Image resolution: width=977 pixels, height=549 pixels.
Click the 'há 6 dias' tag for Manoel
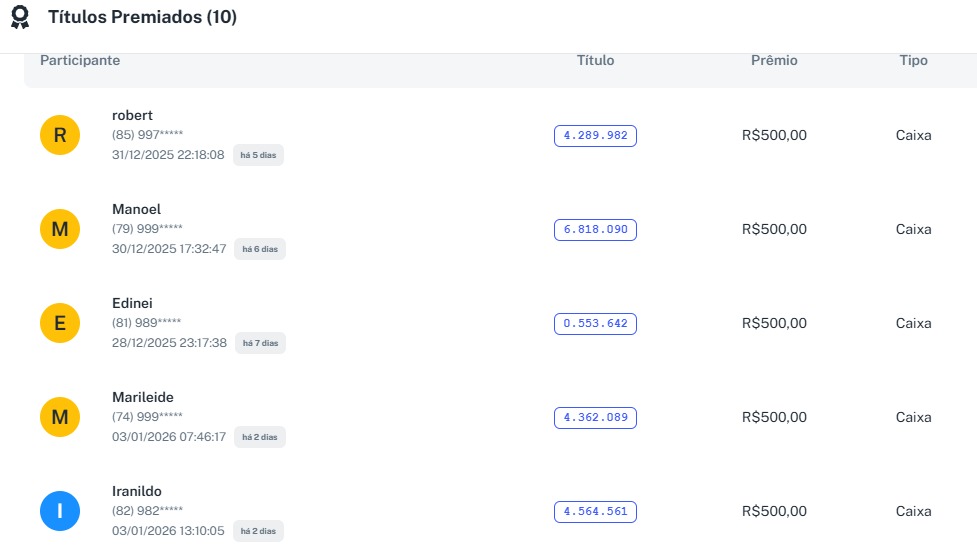[260, 249]
